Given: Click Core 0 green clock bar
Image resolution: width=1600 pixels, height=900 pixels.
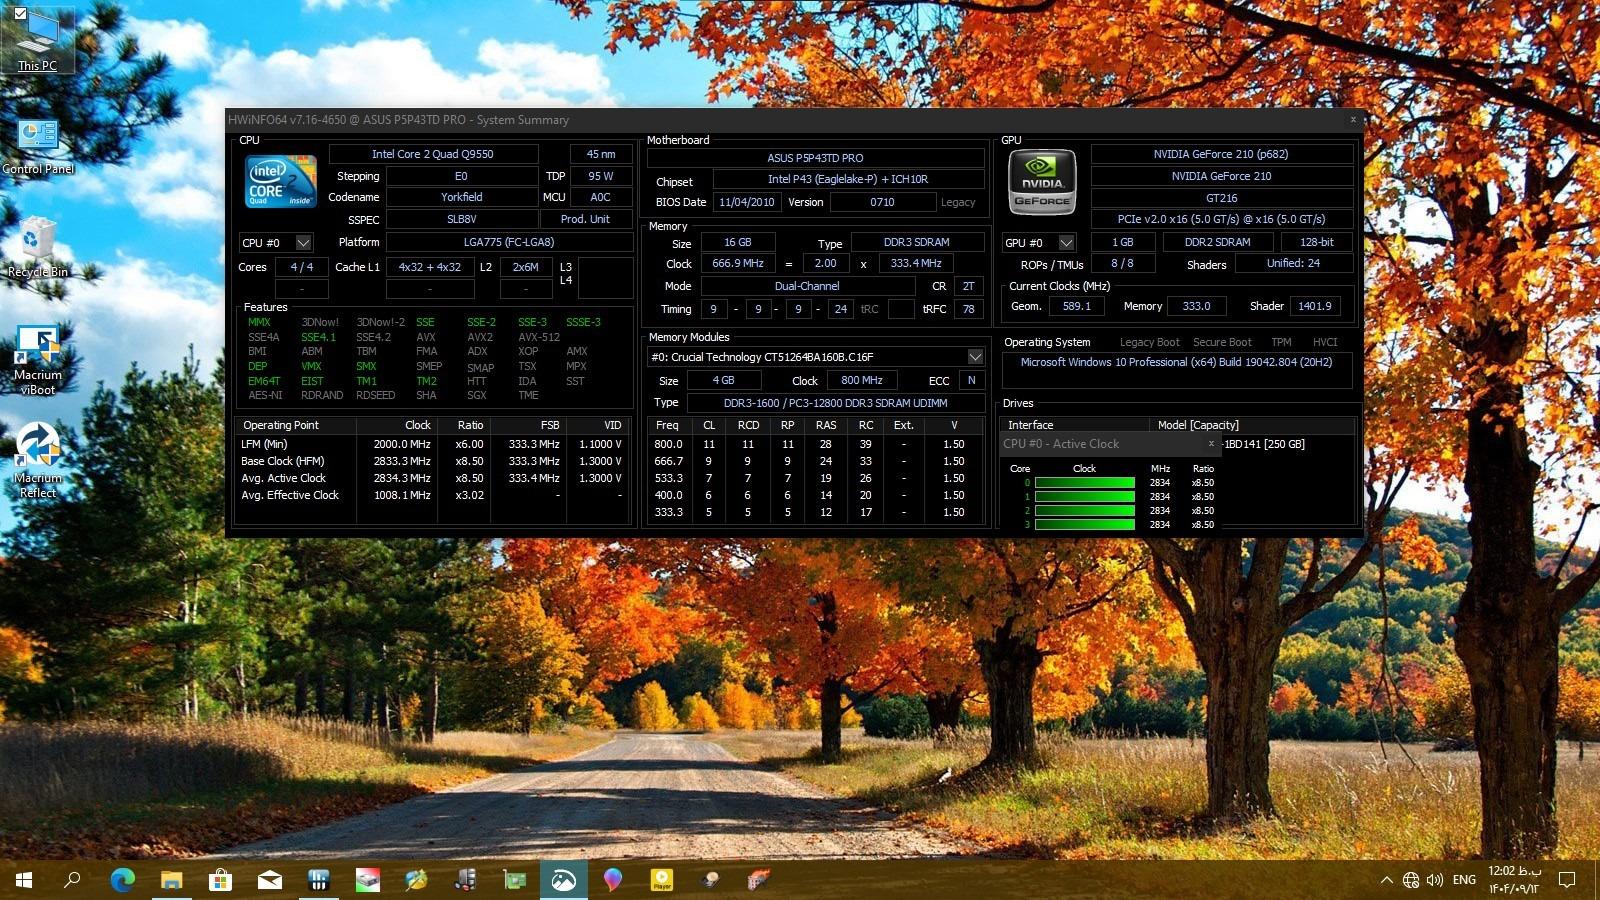Looking at the screenshot, I should tap(1085, 483).
